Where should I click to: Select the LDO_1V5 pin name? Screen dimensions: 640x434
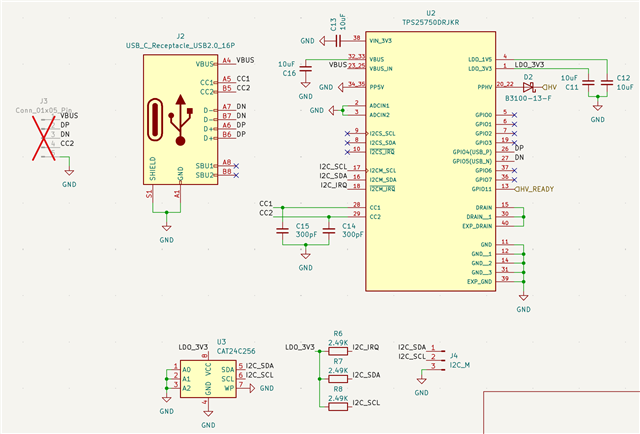coord(480,59)
